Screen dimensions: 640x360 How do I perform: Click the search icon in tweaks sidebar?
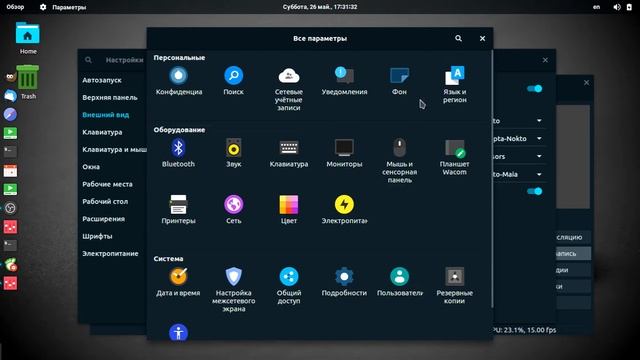(x=88, y=60)
